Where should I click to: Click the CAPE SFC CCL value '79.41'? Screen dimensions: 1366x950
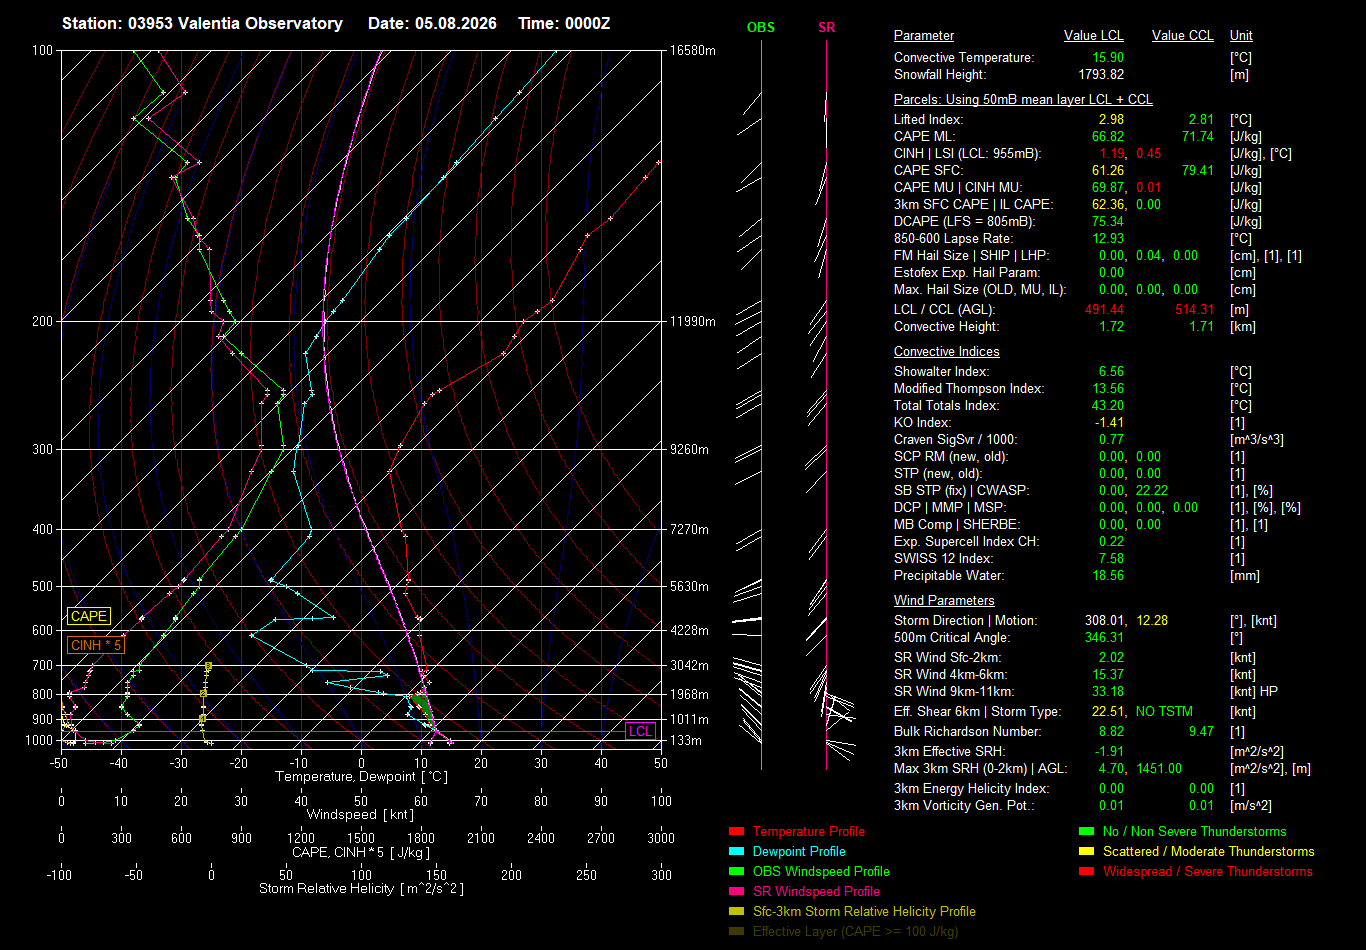click(1197, 171)
